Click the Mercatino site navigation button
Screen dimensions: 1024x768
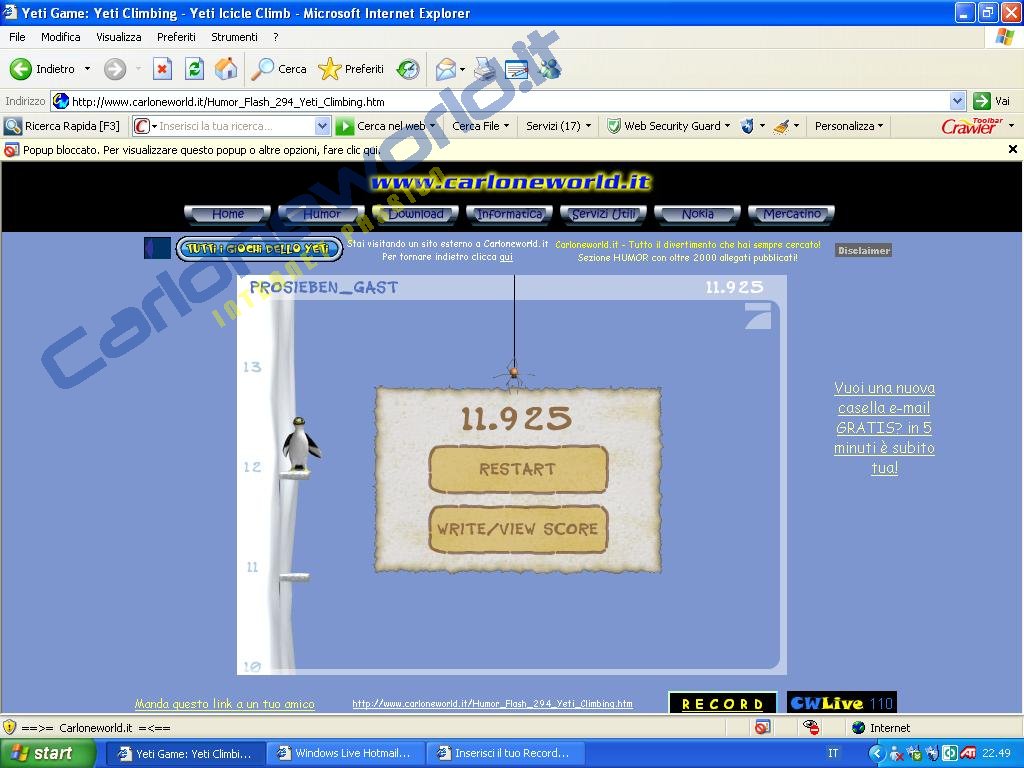(792, 214)
